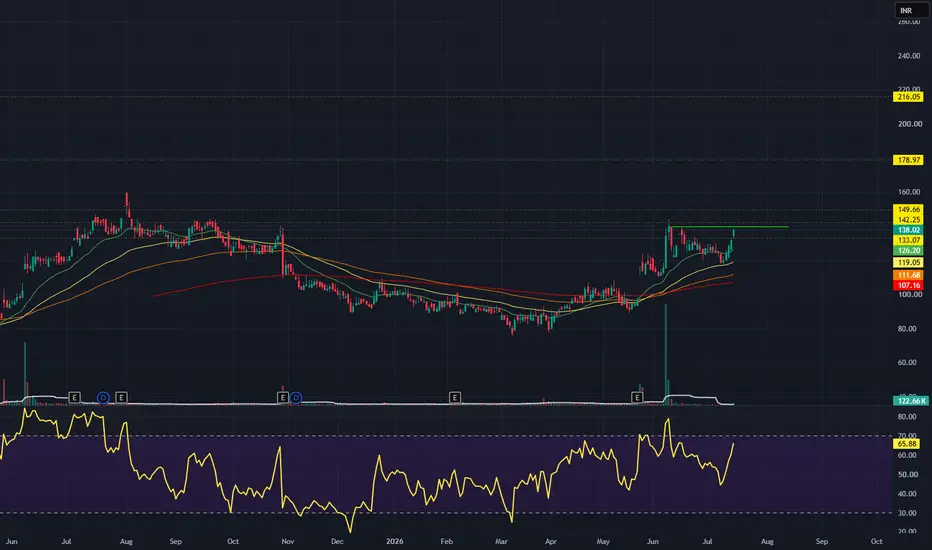Click the 122.66K volume label
Image resolution: width=932 pixels, height=550 pixels.
(911, 401)
